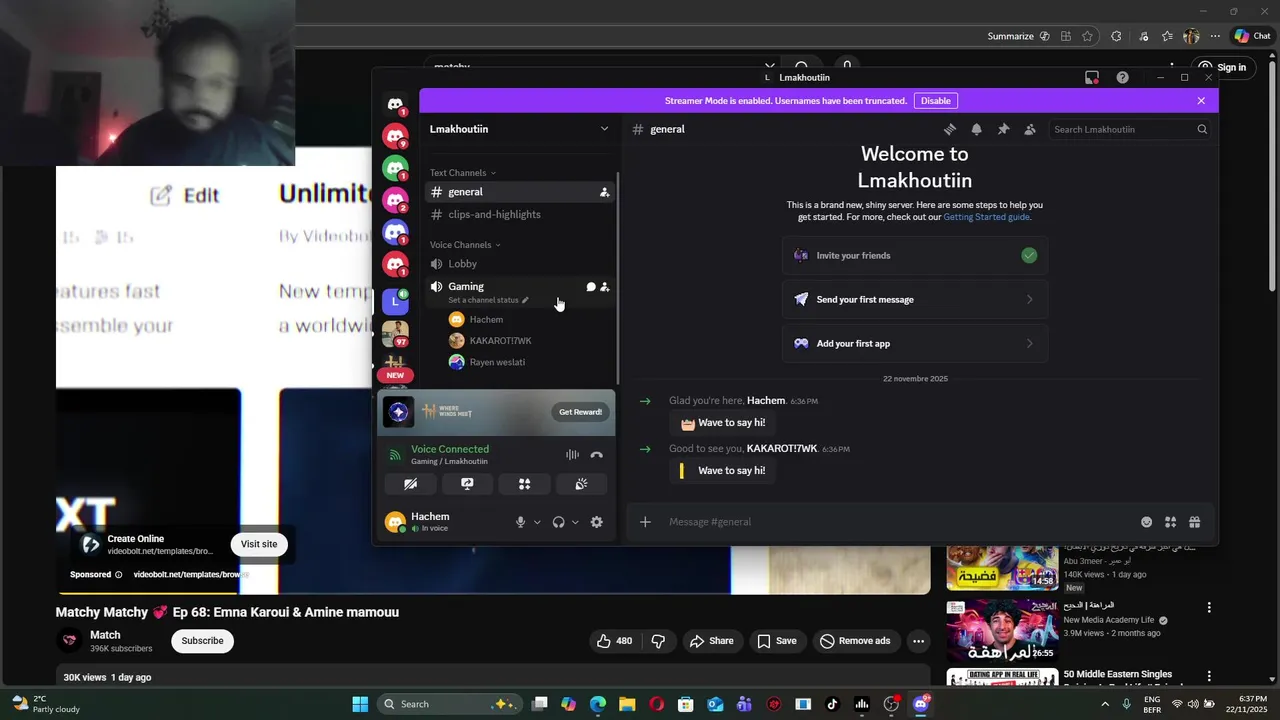Click the L server icon in sidebar
Image resolution: width=1280 pixels, height=720 pixels.
coord(396,300)
